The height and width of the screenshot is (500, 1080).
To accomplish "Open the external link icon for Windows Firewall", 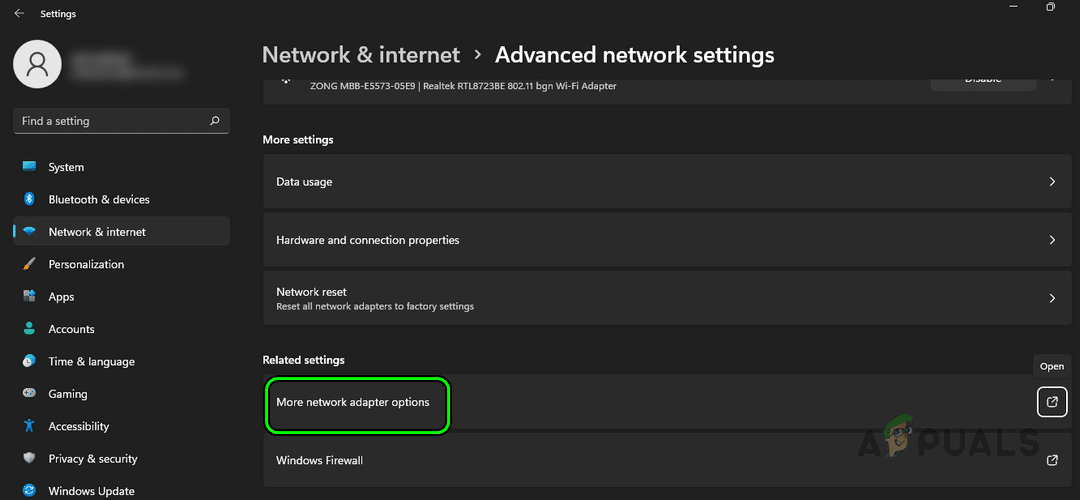I will [1052, 460].
